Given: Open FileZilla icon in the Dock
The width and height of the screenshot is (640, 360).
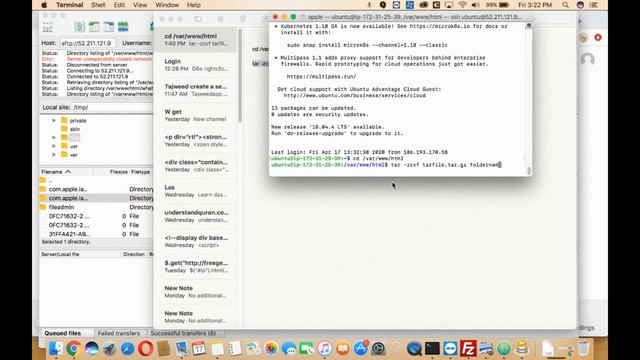Looking at the screenshot, I should (x=468, y=348).
